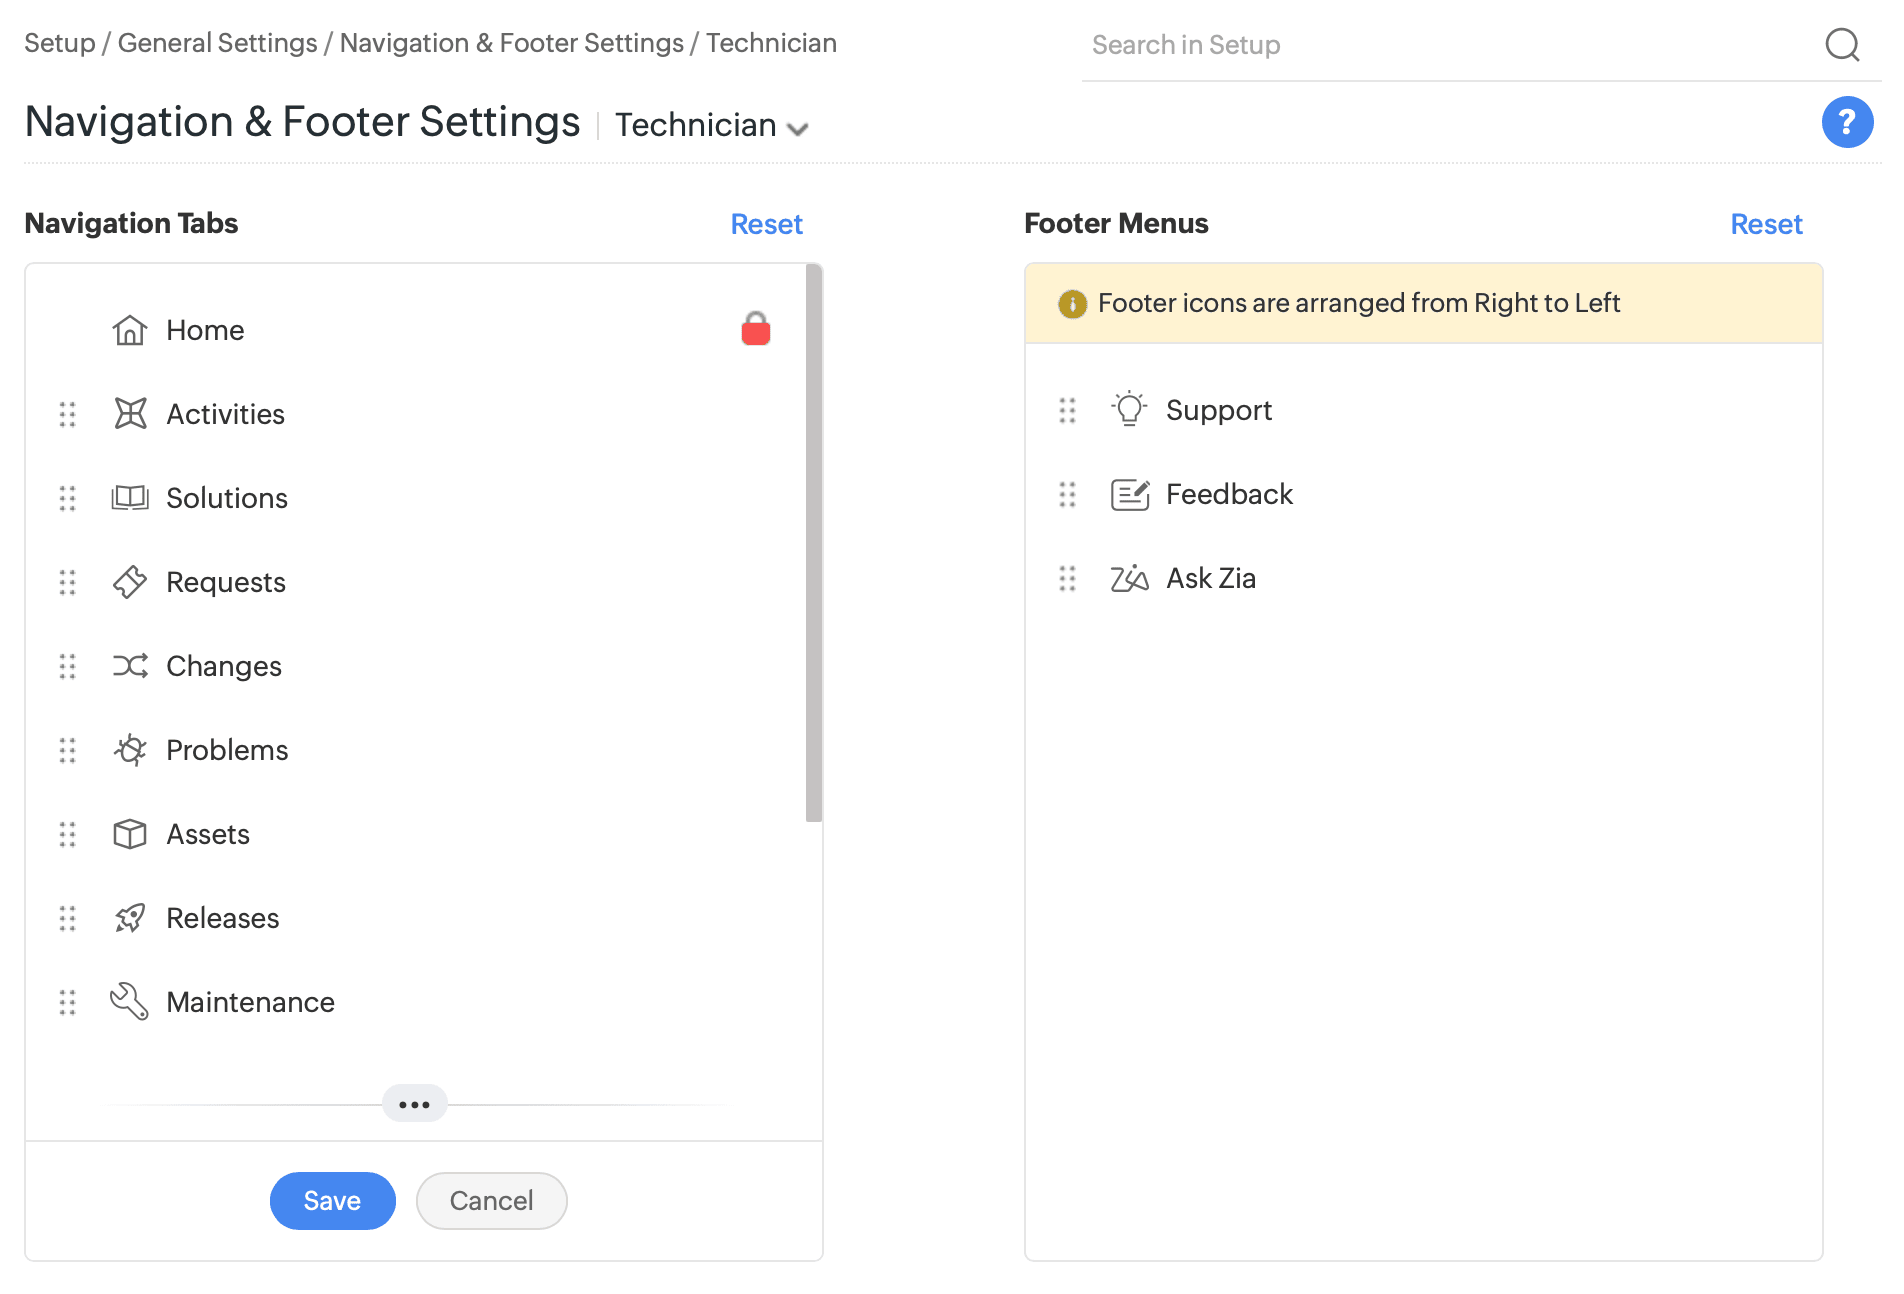Select the Activities icon
1904x1294 pixels.
tap(130, 414)
